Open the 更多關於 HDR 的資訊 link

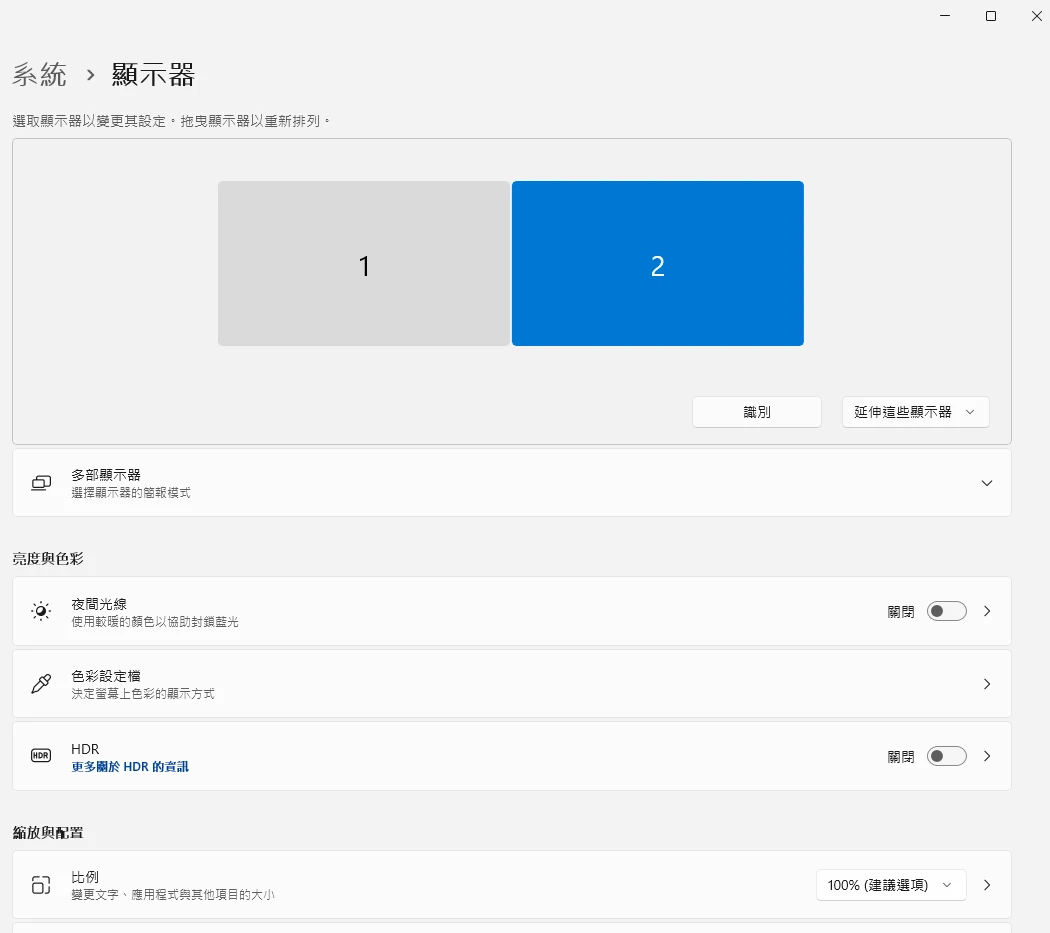pos(130,767)
